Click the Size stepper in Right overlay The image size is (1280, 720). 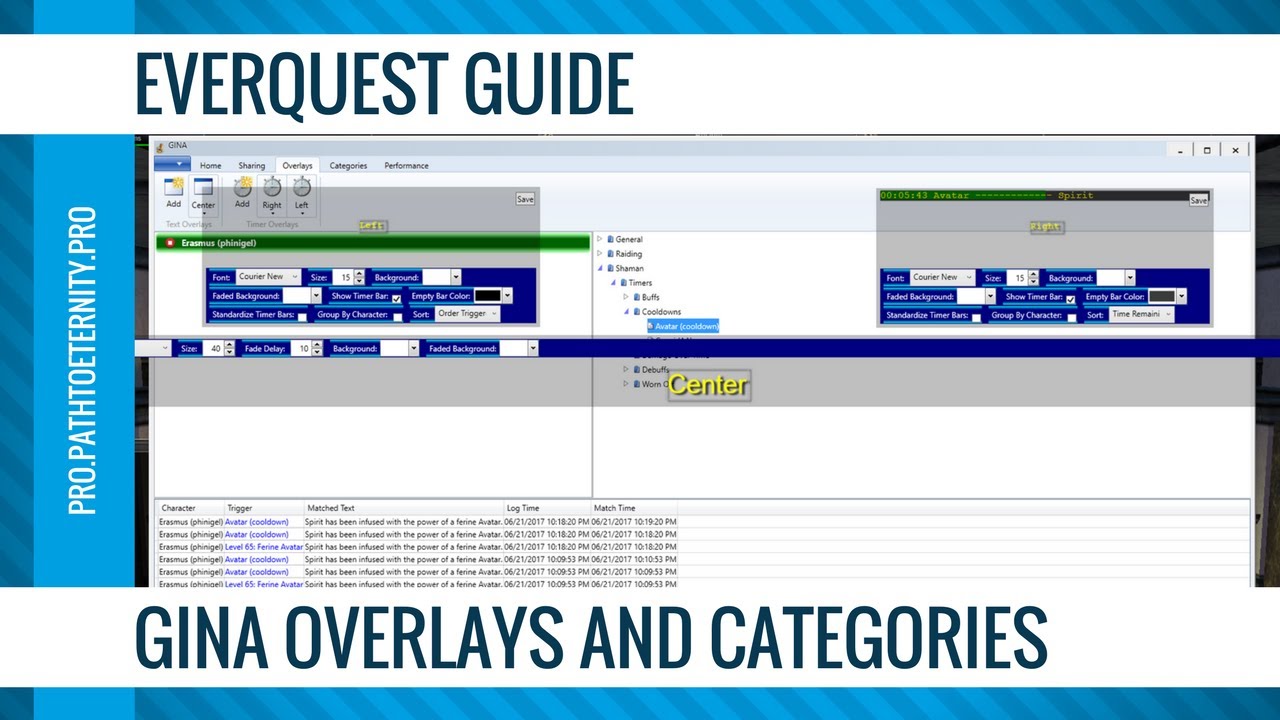point(1034,278)
